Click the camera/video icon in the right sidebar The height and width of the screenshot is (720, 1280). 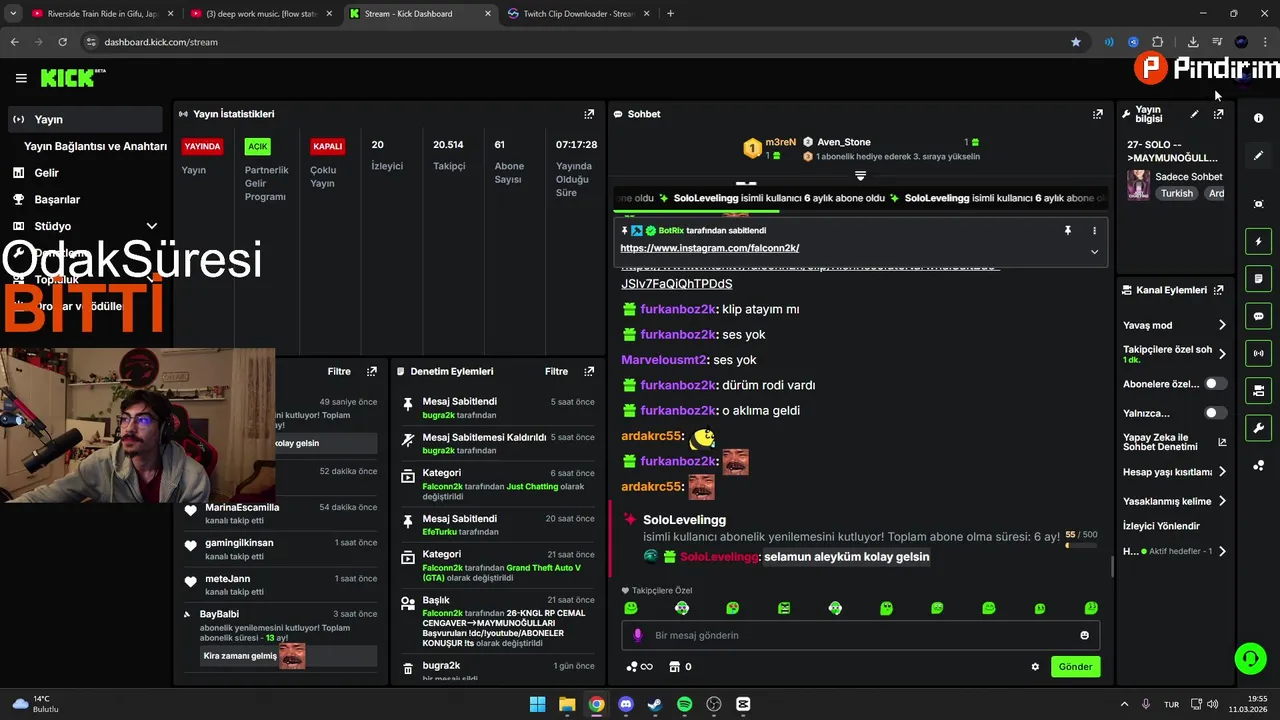pyautogui.click(x=1258, y=390)
